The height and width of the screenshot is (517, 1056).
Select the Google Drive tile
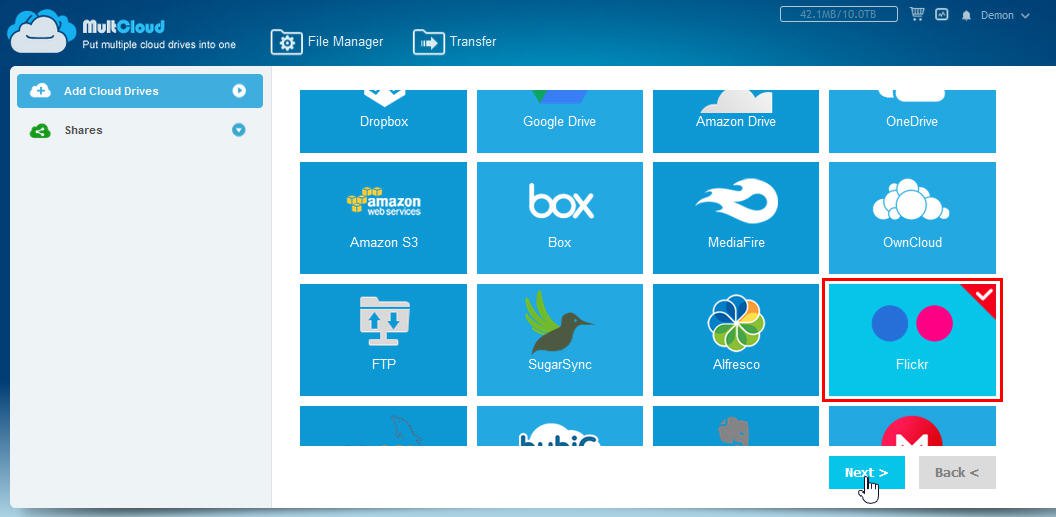pyautogui.click(x=560, y=121)
